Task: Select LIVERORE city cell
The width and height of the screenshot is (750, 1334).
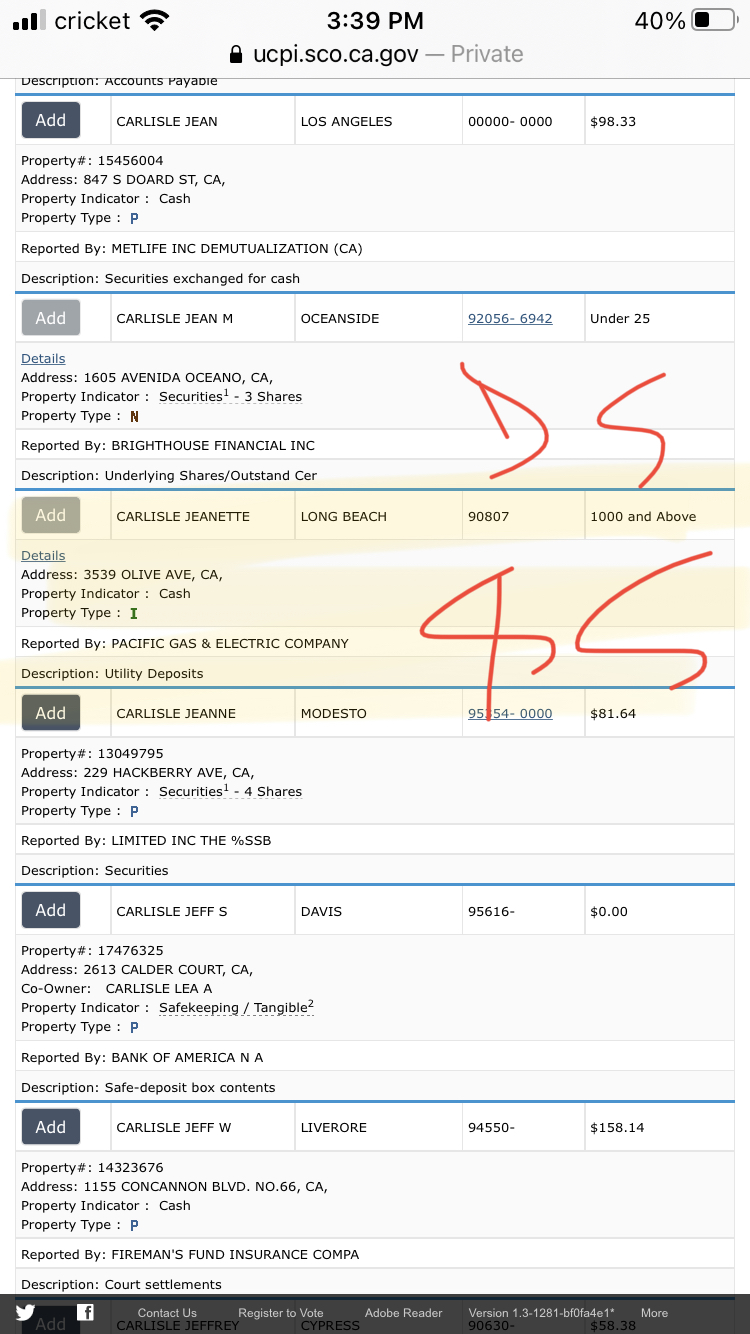Action: (378, 1127)
